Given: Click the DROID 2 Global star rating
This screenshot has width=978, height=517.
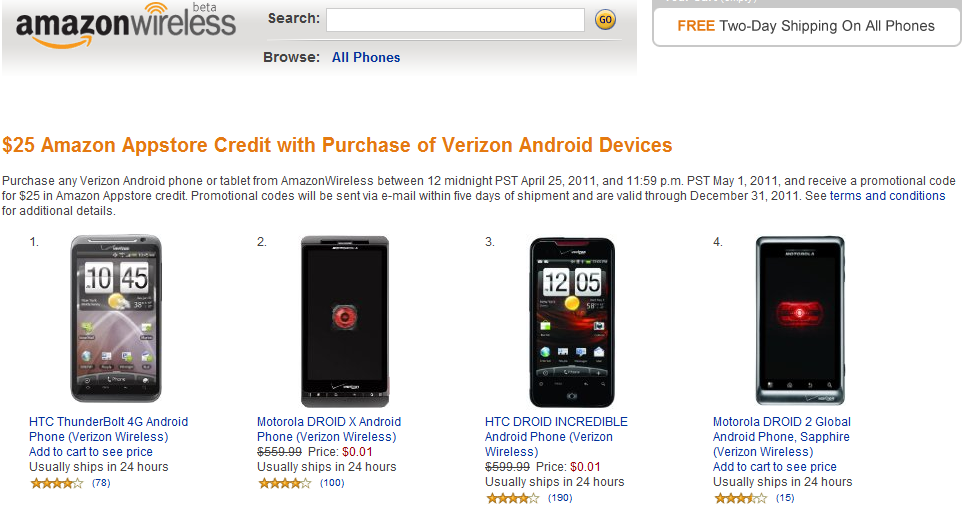Looking at the screenshot, I should click(741, 499).
